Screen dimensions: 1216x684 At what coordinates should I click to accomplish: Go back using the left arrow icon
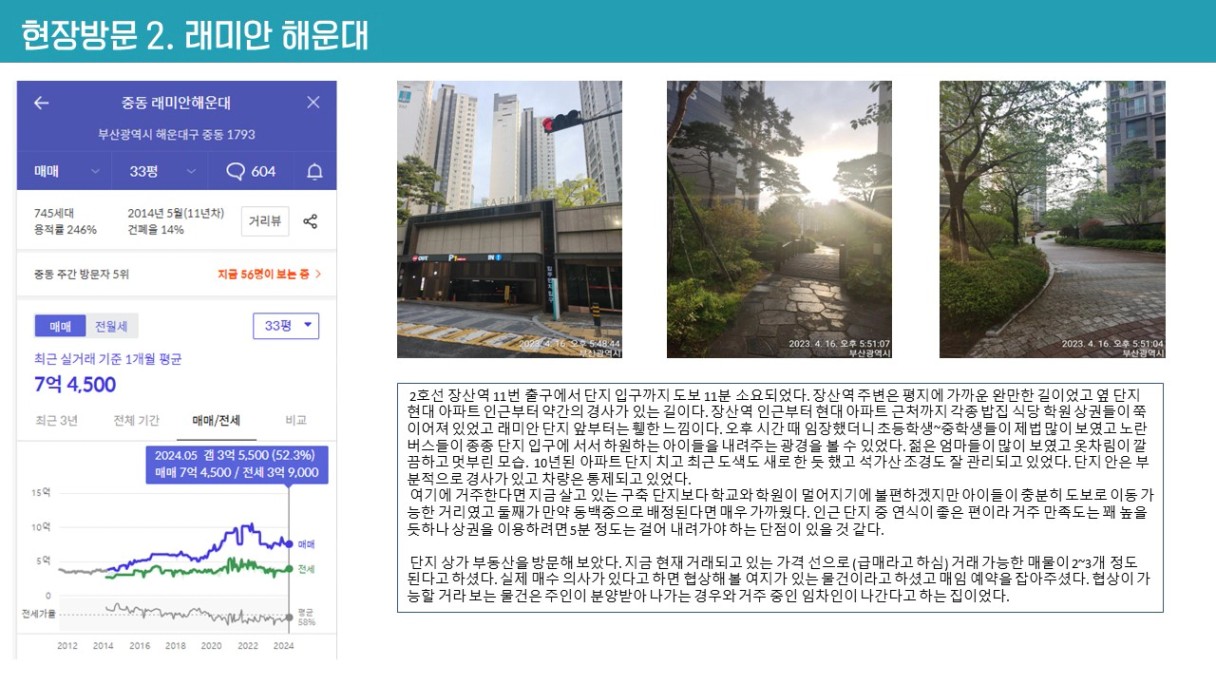pos(41,103)
